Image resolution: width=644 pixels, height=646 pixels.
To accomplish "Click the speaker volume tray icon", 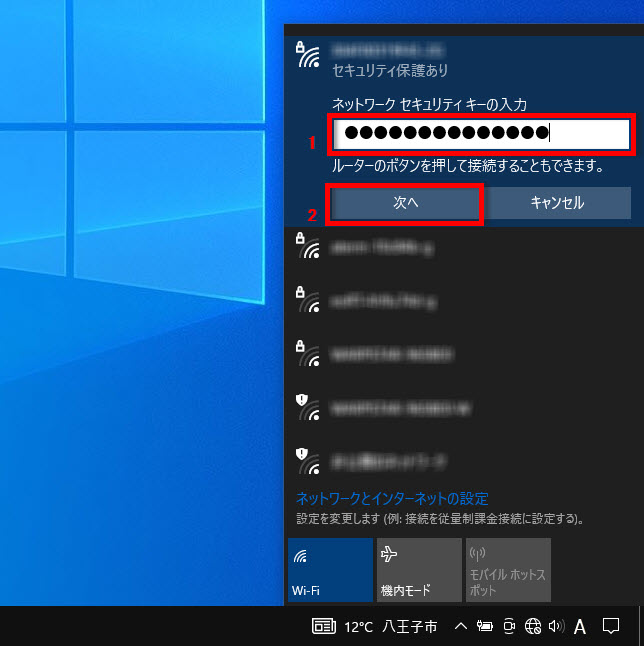I will tap(556, 627).
